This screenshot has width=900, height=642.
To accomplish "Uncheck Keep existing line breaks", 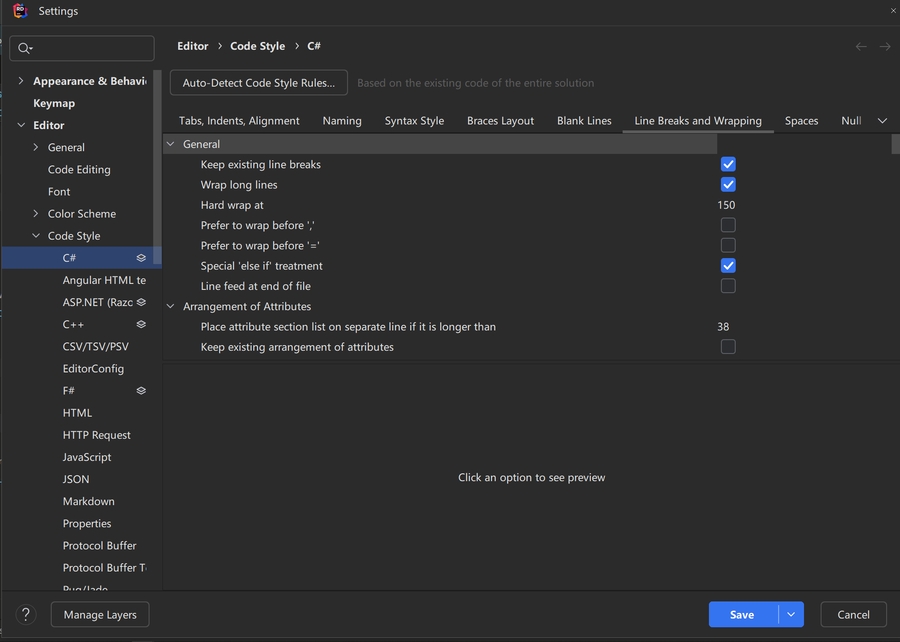I will tap(728, 164).
